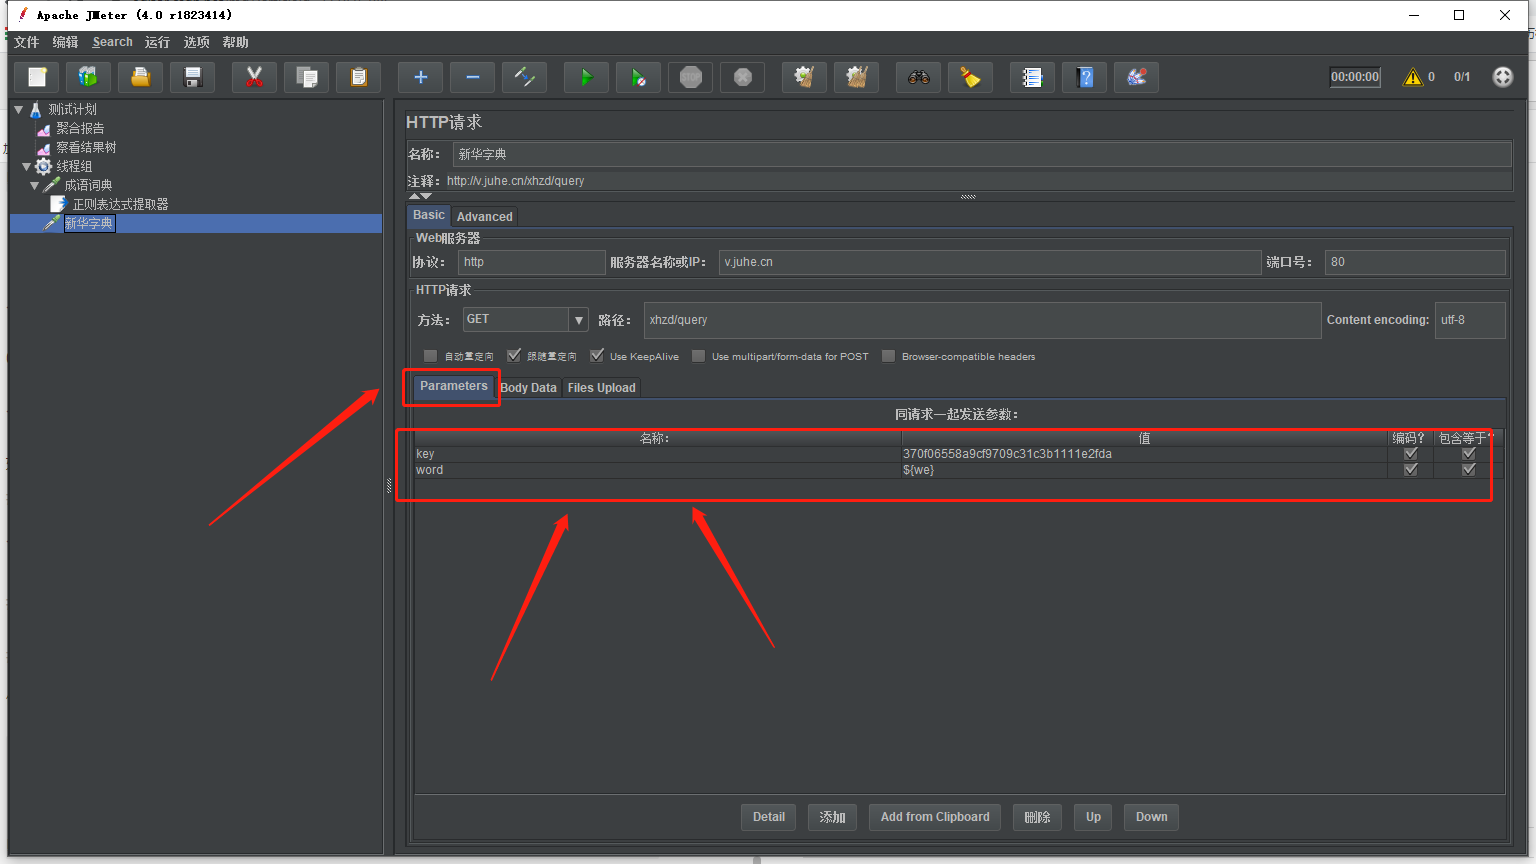Toggle 包含等于 checkbox for word row
1536x864 pixels.
1468,470
